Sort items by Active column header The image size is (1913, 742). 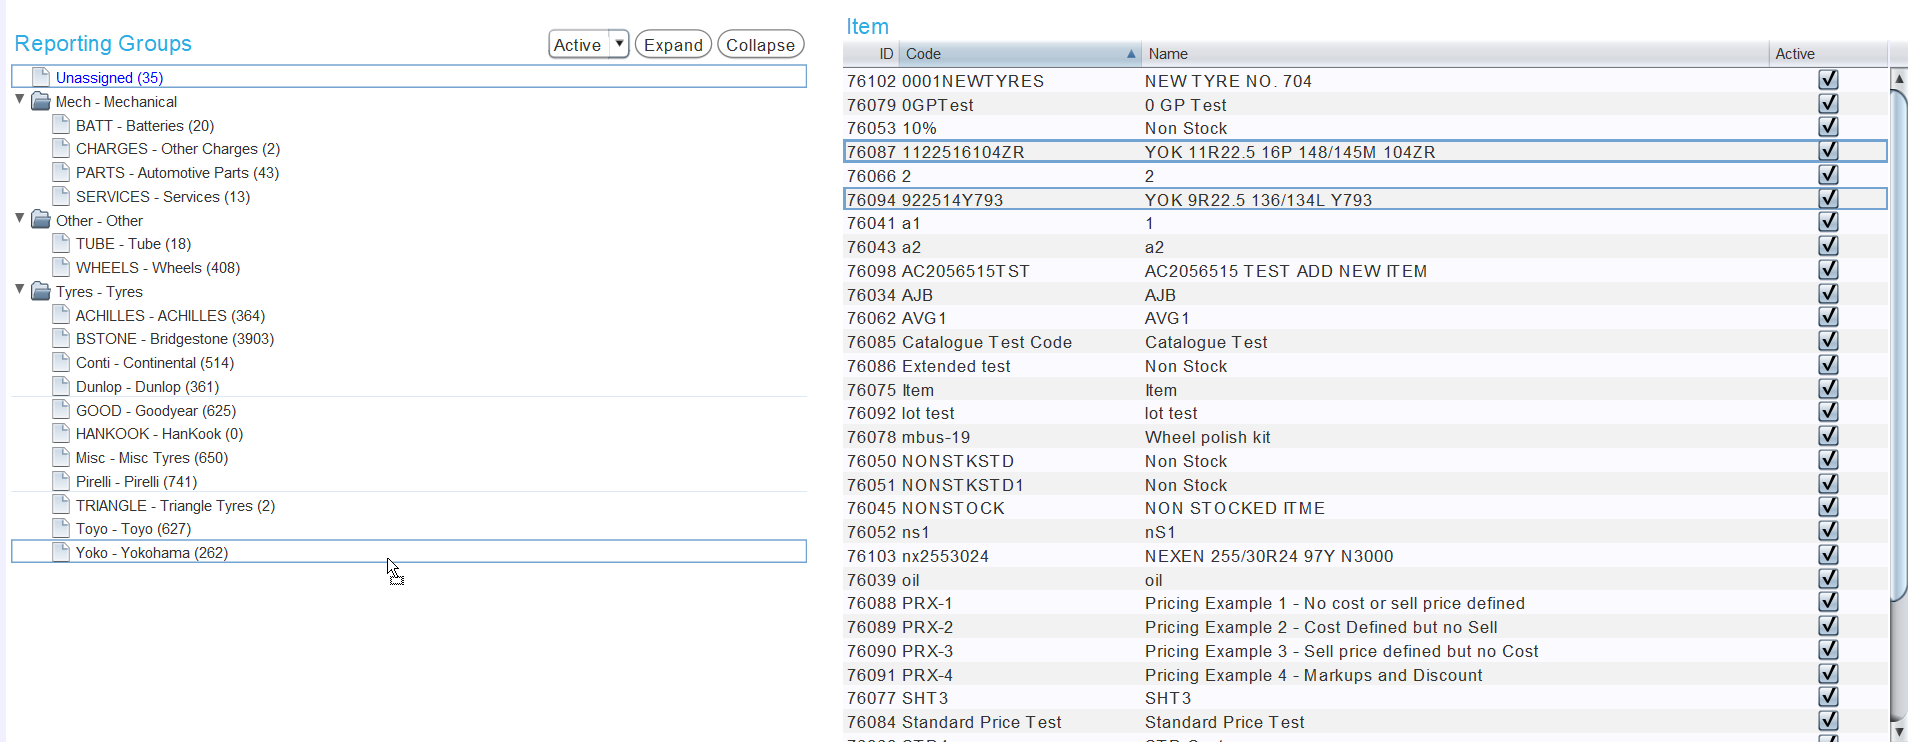(x=1828, y=54)
